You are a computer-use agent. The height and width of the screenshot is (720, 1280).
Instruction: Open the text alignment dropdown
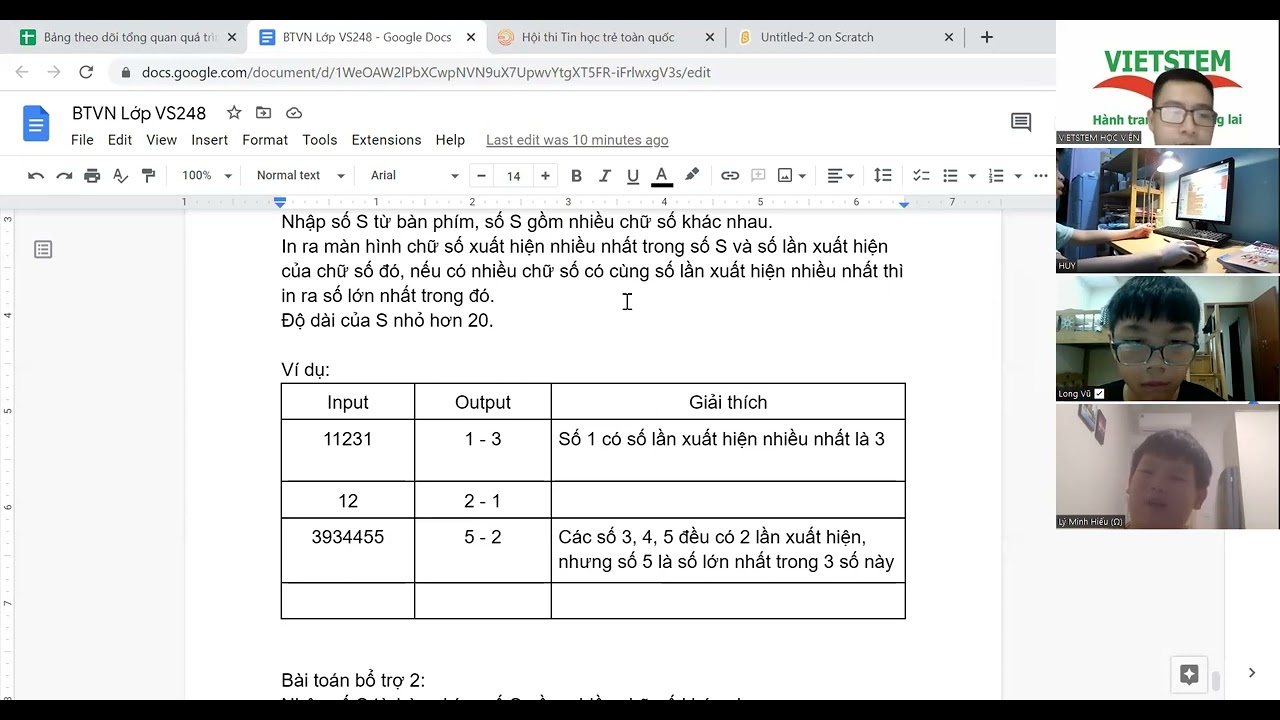(840, 176)
